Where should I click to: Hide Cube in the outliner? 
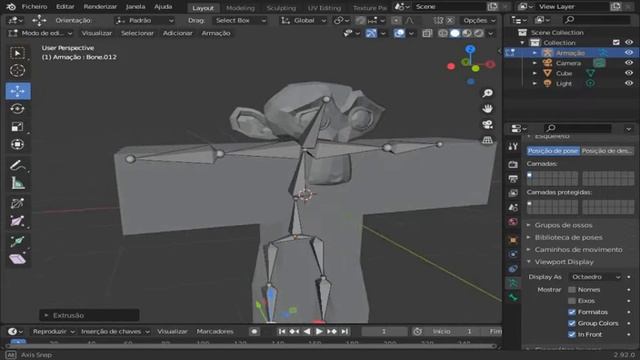tap(629, 73)
